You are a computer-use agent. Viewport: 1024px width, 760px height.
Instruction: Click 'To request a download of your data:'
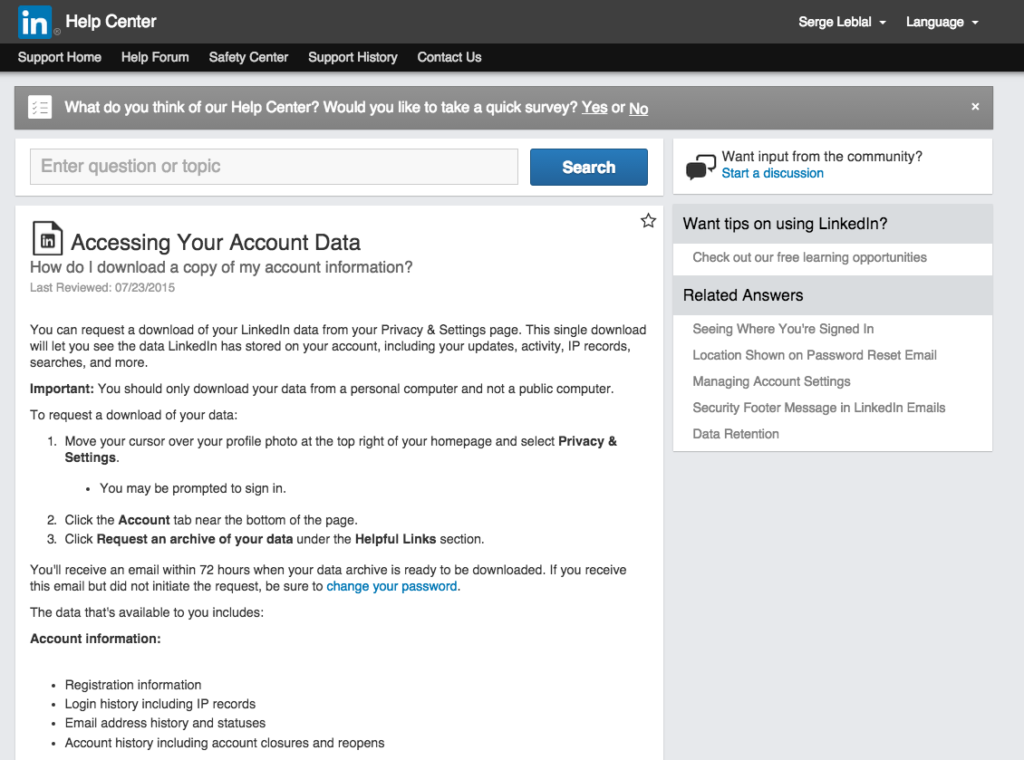[134, 415]
